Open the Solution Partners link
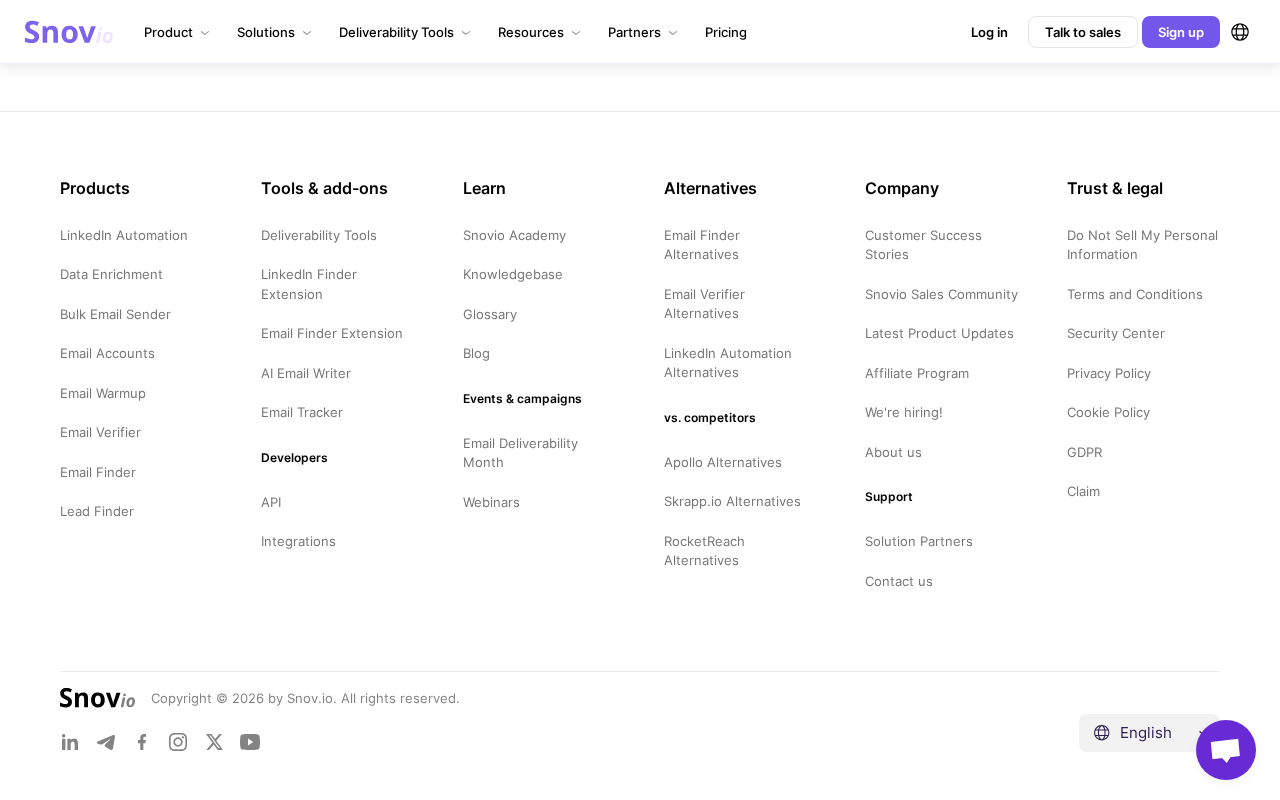Image resolution: width=1280 pixels, height=800 pixels. [x=919, y=541]
